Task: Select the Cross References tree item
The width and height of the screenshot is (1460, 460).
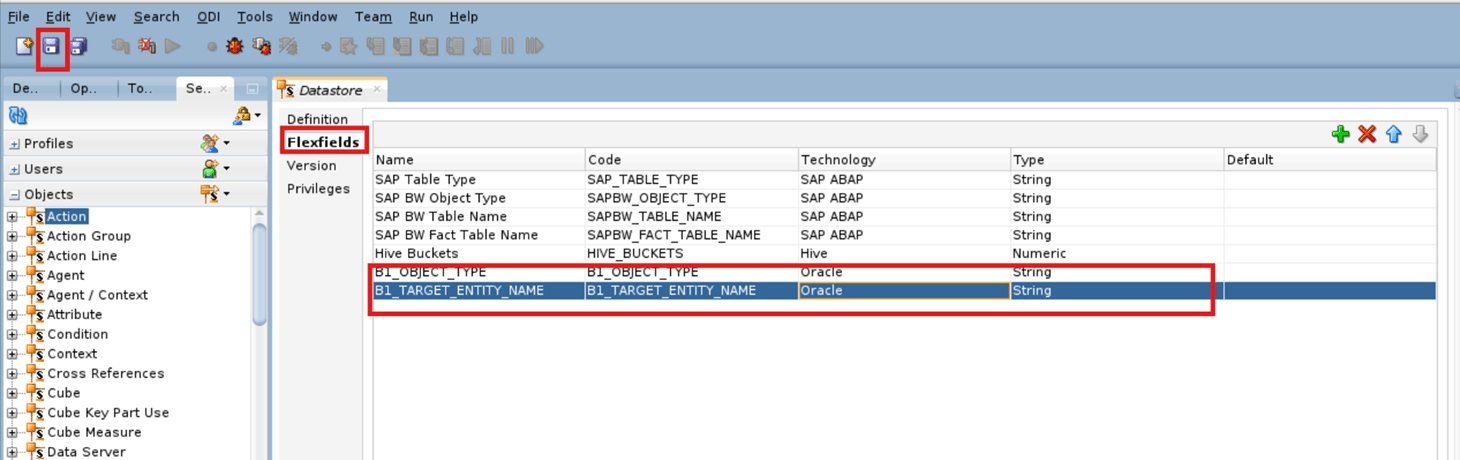Action: 105,373
